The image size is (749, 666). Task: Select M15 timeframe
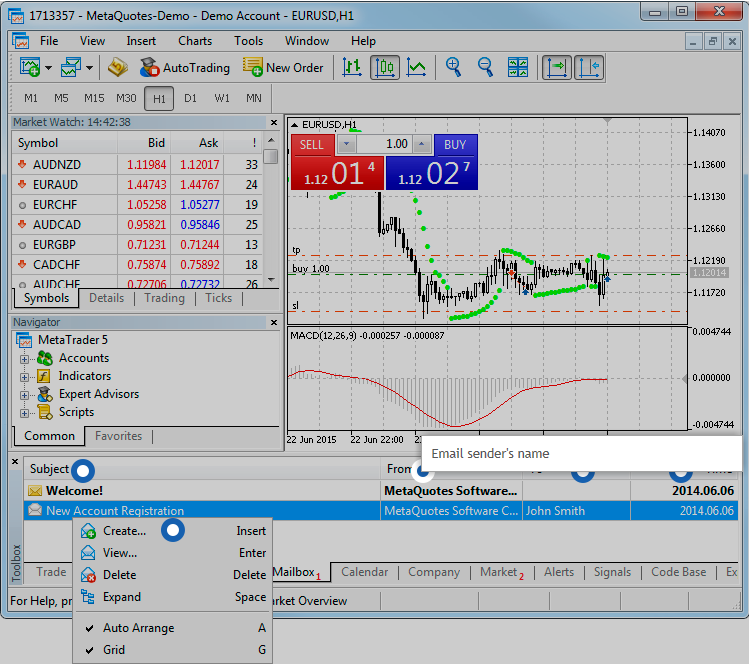click(94, 98)
